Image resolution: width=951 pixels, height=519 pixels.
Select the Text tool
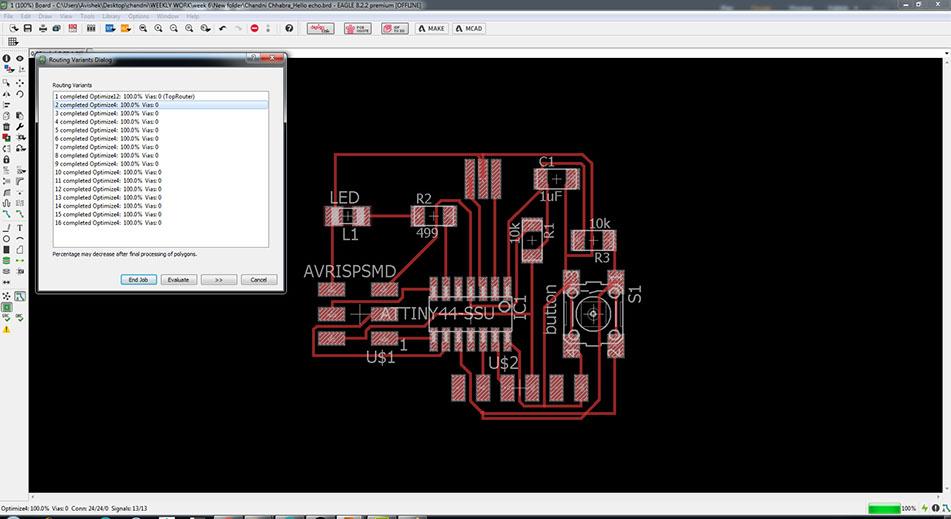[20, 228]
